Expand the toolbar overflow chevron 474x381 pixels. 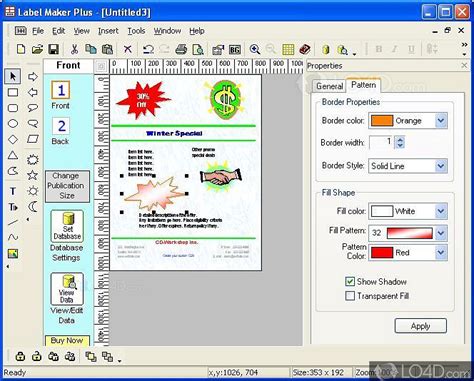(x=464, y=45)
